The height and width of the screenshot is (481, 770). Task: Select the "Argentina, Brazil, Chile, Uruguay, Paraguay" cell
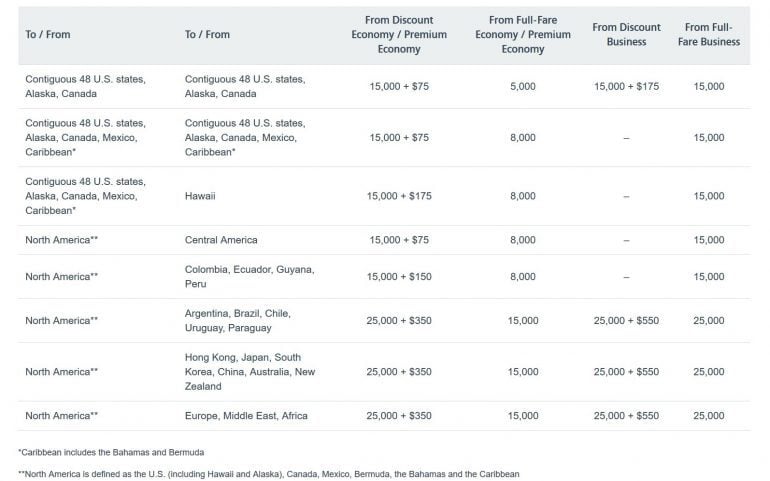(x=242, y=320)
